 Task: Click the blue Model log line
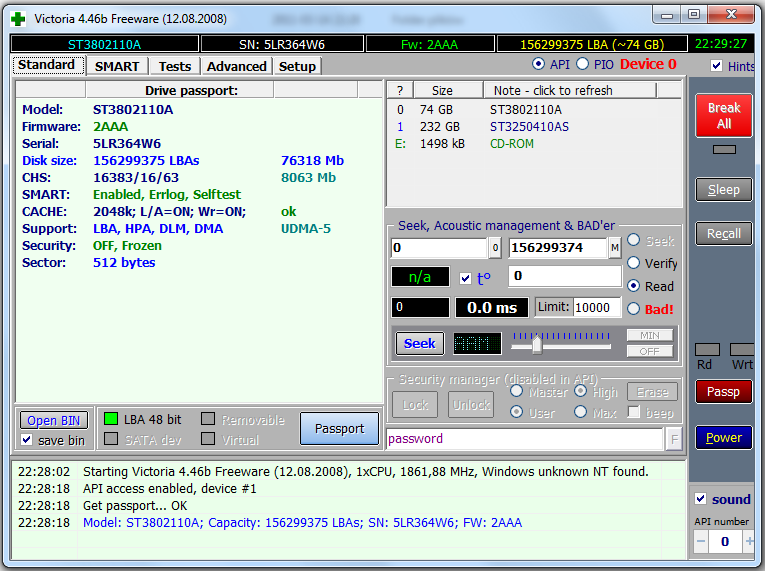pyautogui.click(x=302, y=523)
